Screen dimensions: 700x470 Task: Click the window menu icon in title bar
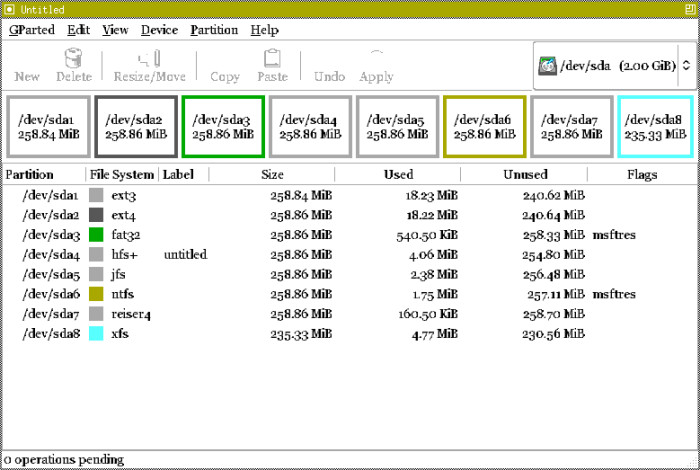pos(9,9)
